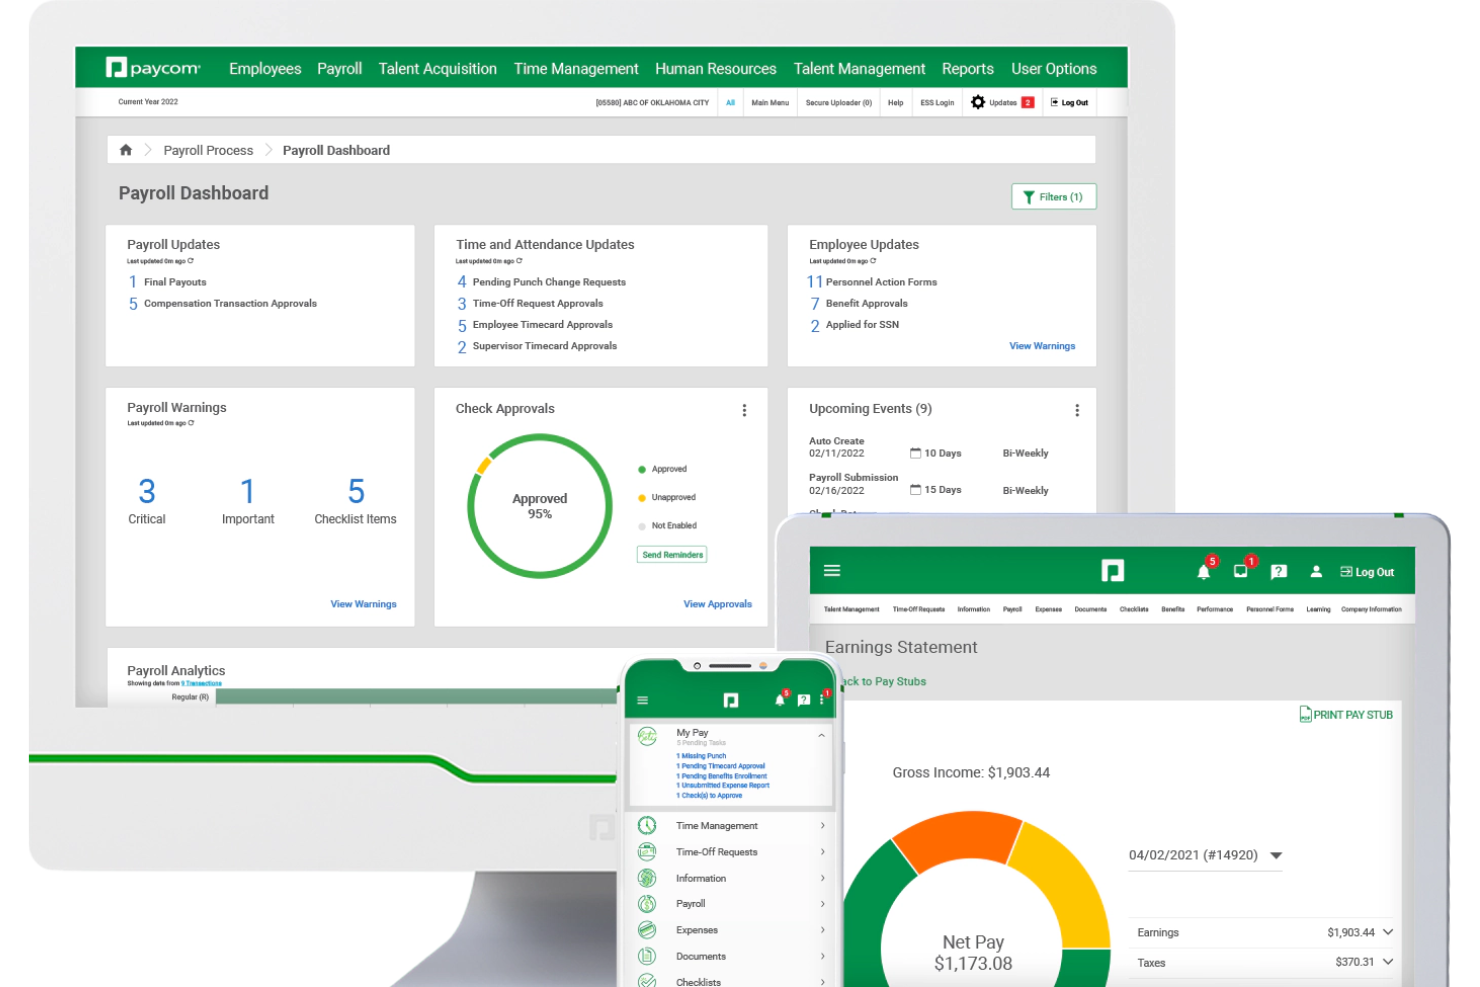Select the Benefits tab on tablet
This screenshot has height=987, width=1480.
tap(1173, 609)
